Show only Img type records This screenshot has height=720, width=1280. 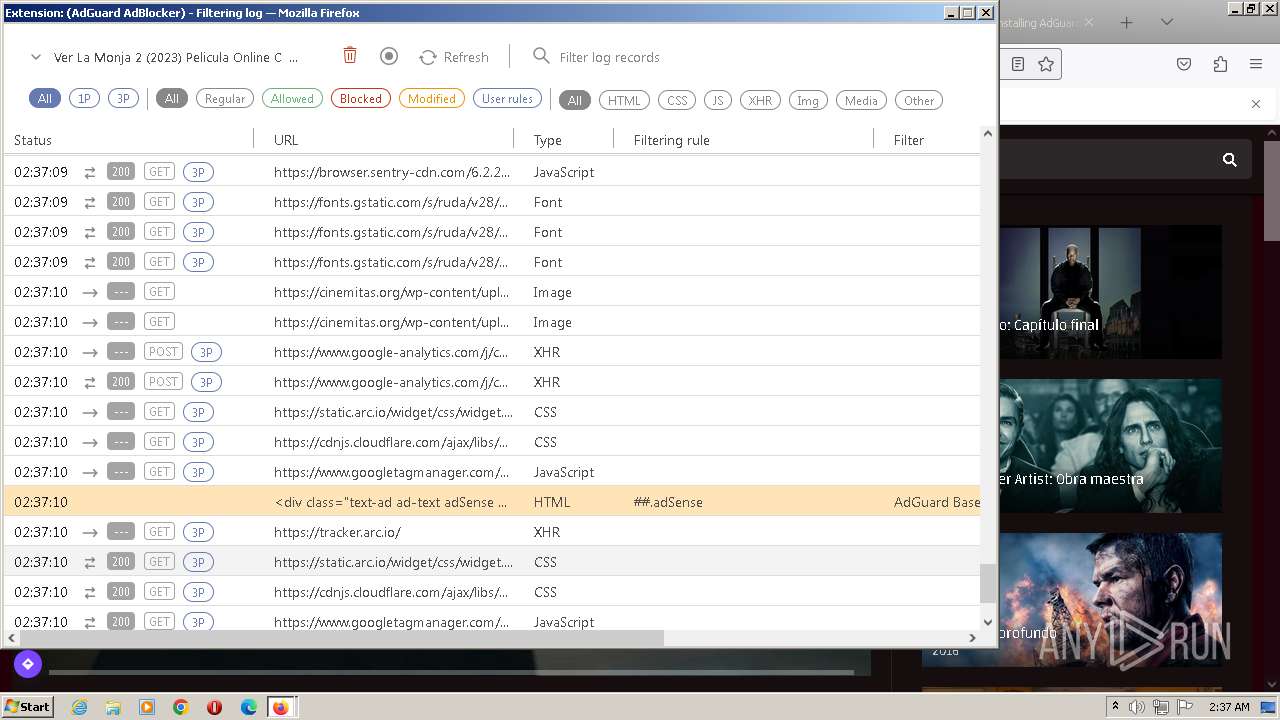click(x=808, y=100)
